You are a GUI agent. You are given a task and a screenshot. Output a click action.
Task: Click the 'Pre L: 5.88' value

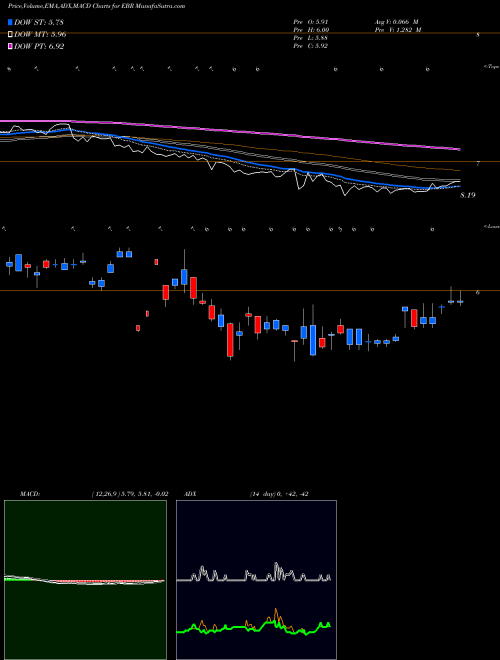coord(311,38)
